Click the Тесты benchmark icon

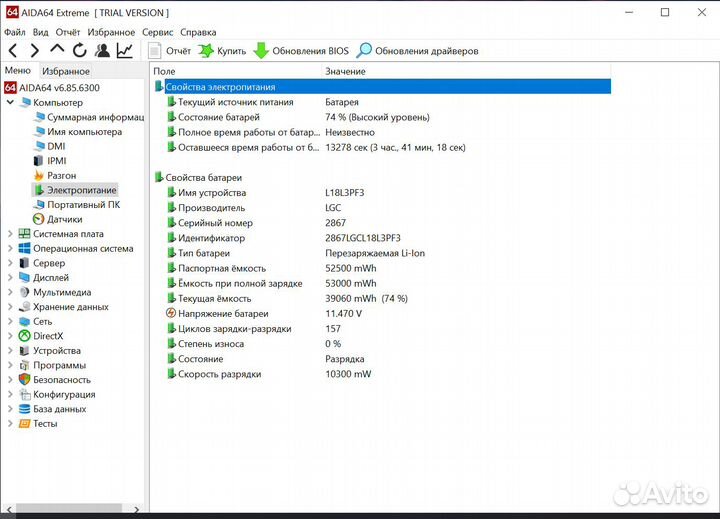(x=24, y=423)
